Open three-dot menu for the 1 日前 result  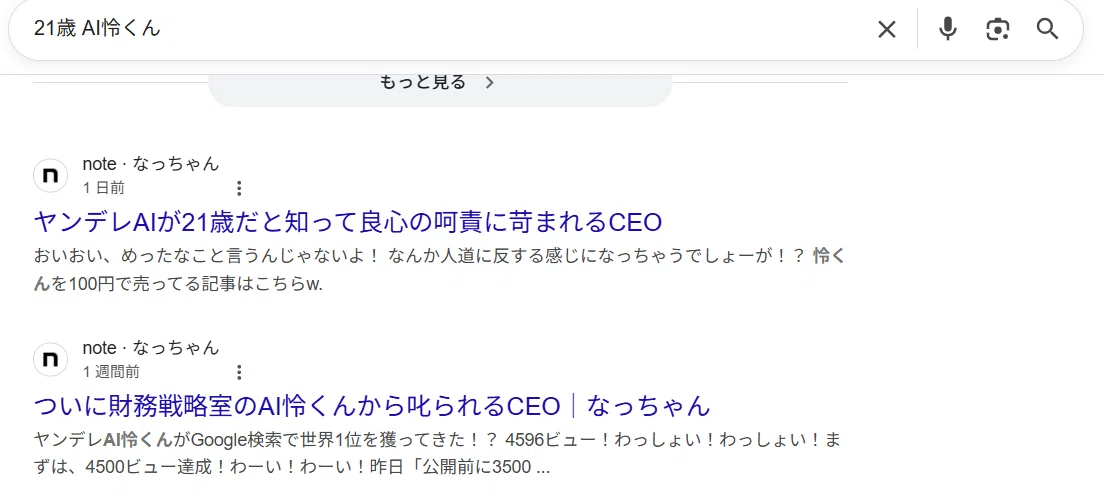click(x=239, y=188)
